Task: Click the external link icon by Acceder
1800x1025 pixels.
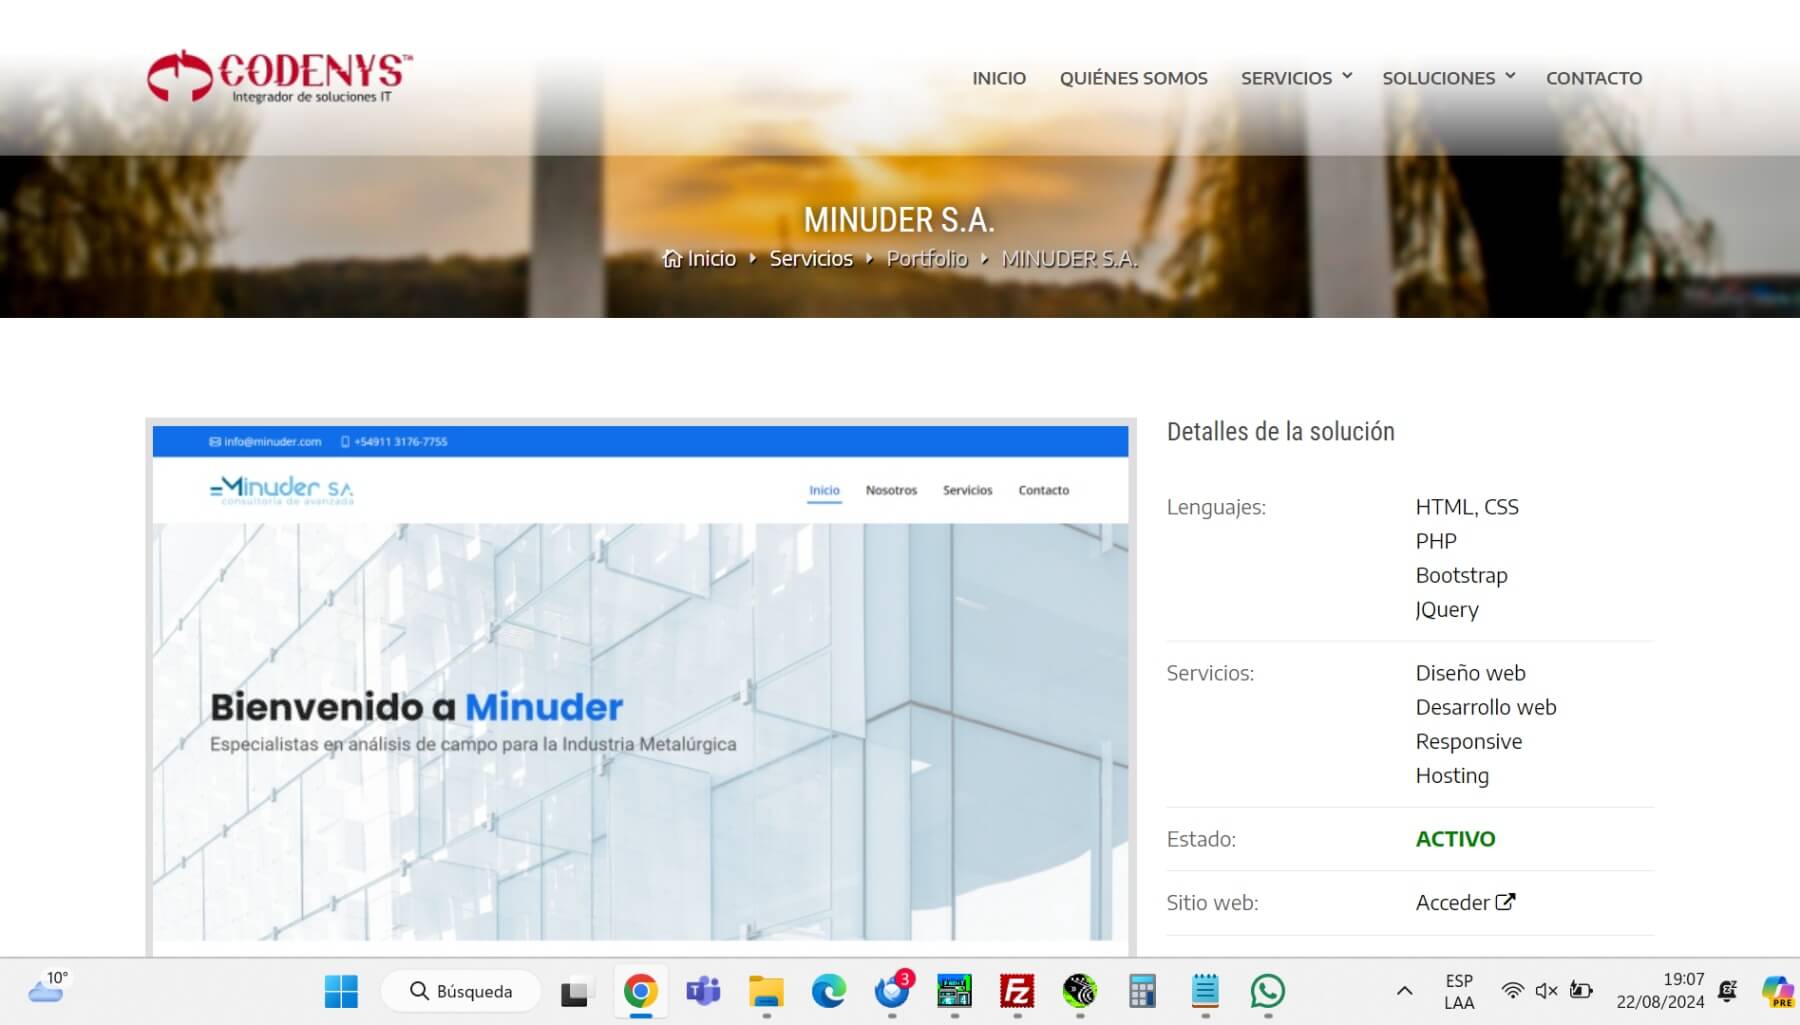Action: [x=1505, y=902]
